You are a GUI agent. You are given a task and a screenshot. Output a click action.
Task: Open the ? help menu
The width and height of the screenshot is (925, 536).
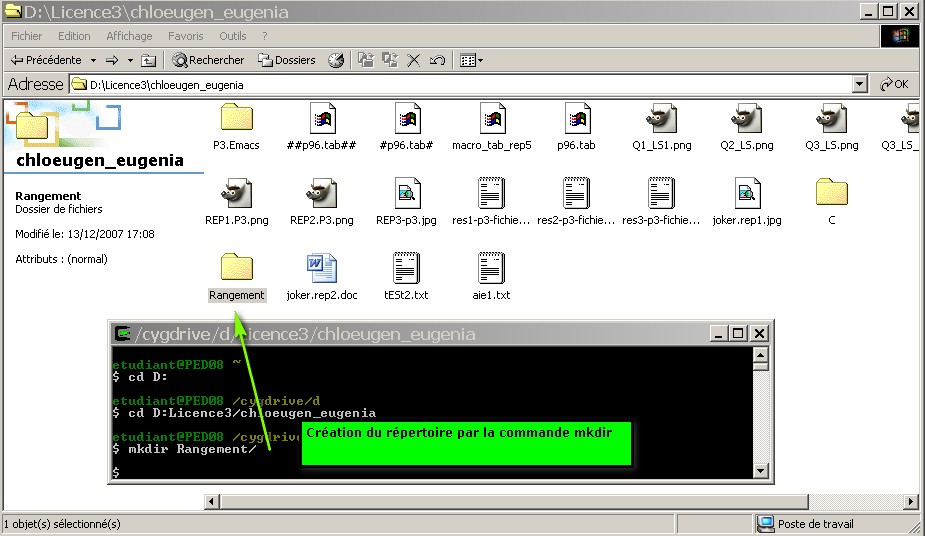pyautogui.click(x=265, y=36)
